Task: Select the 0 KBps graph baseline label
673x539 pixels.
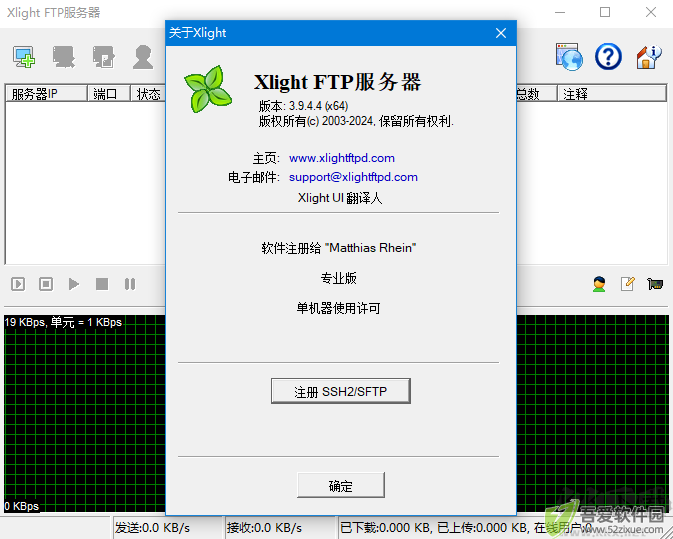Action: (21, 506)
